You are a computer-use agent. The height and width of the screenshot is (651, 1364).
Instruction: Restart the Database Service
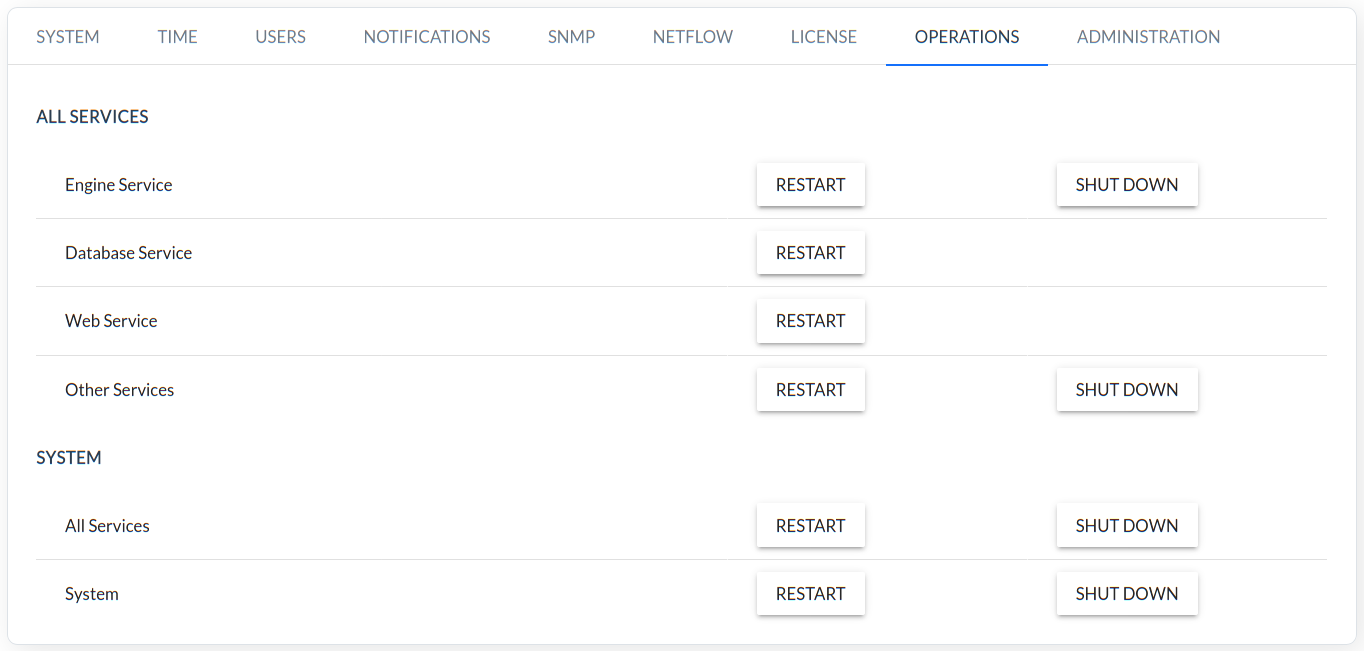(x=811, y=253)
